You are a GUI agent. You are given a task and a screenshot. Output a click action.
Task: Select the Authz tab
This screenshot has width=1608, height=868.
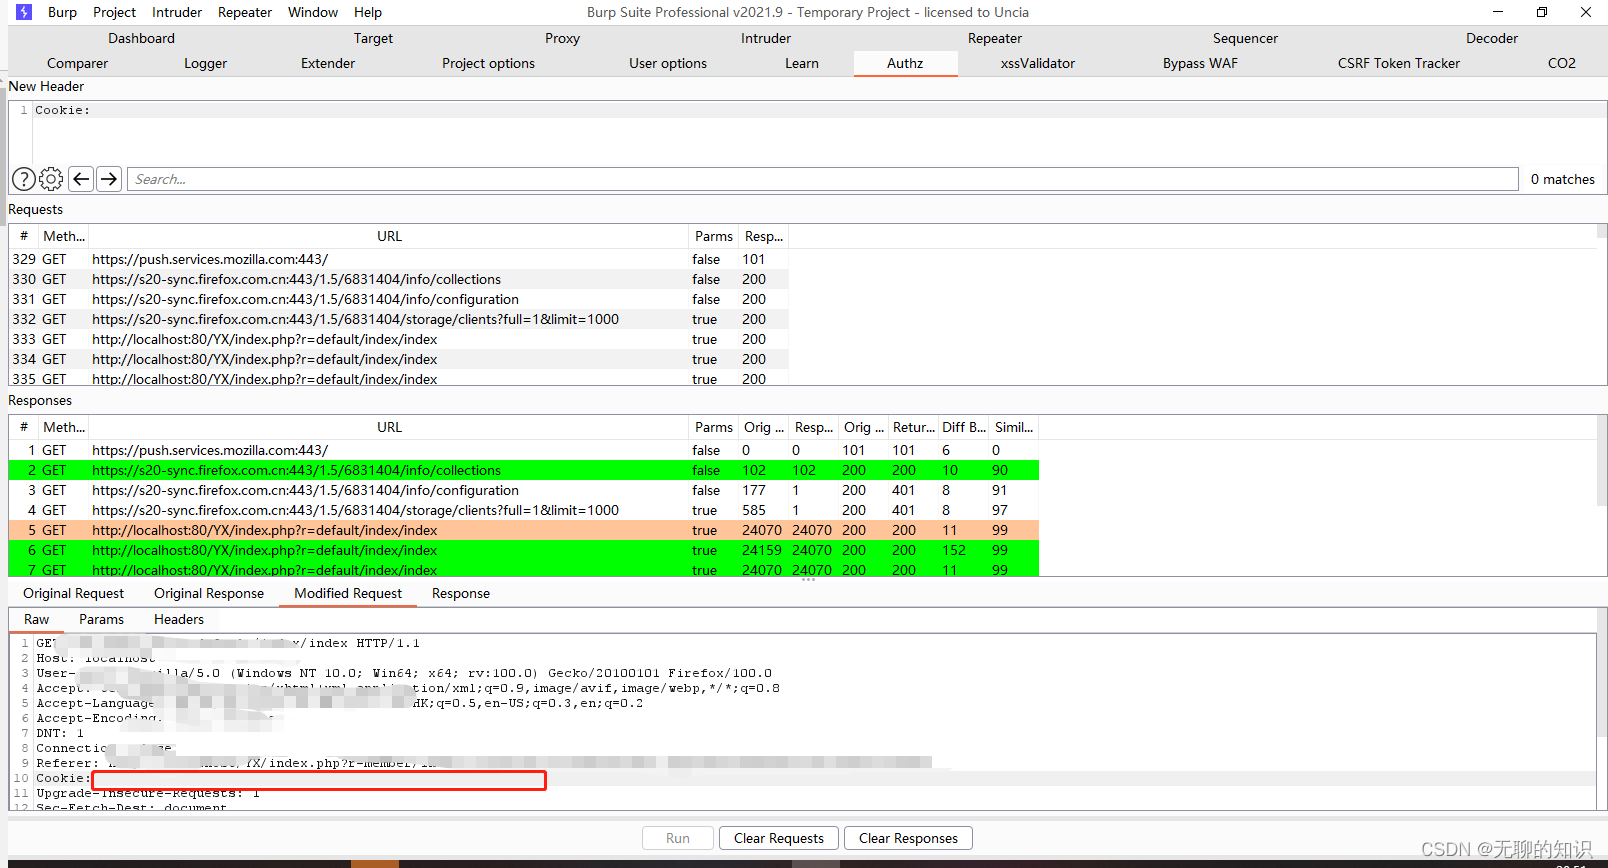[x=905, y=63]
